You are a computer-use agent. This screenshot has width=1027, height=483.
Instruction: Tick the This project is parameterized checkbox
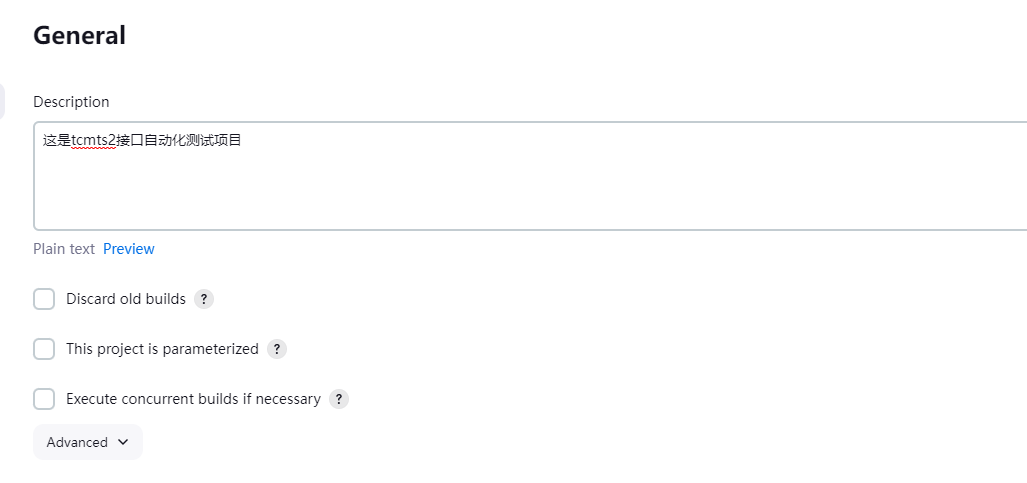tap(44, 349)
